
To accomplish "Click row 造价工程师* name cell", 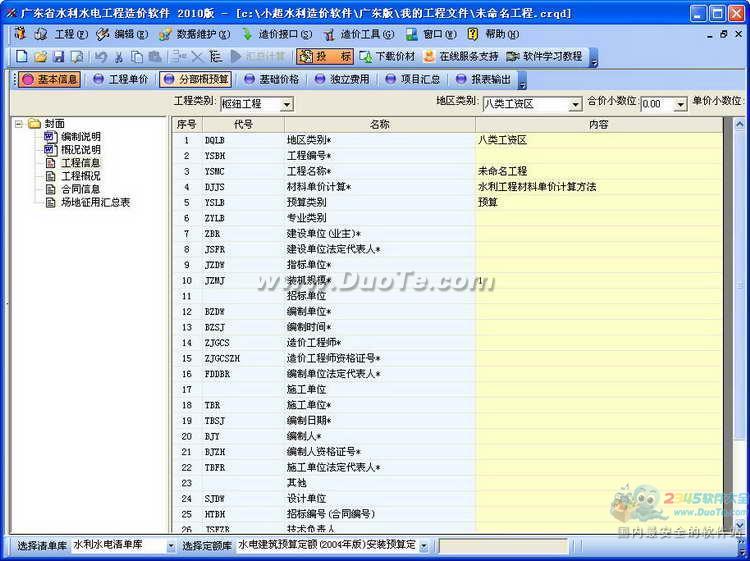I will (380, 342).
